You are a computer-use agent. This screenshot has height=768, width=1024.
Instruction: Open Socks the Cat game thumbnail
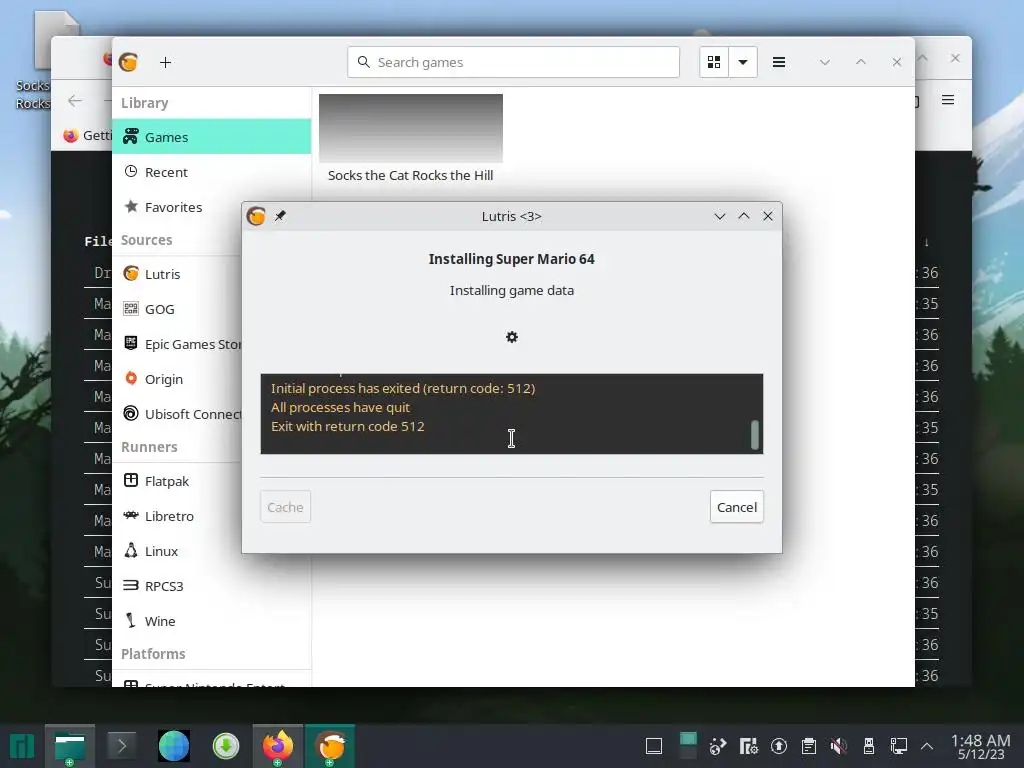(411, 128)
